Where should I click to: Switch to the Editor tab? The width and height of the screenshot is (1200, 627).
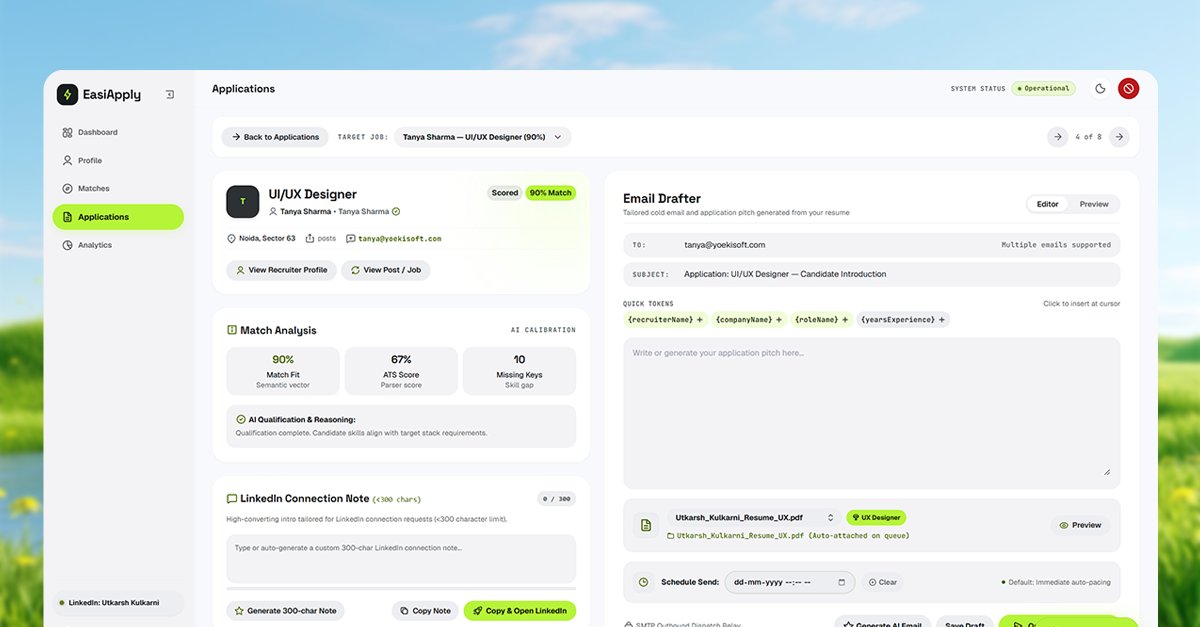click(x=1047, y=204)
